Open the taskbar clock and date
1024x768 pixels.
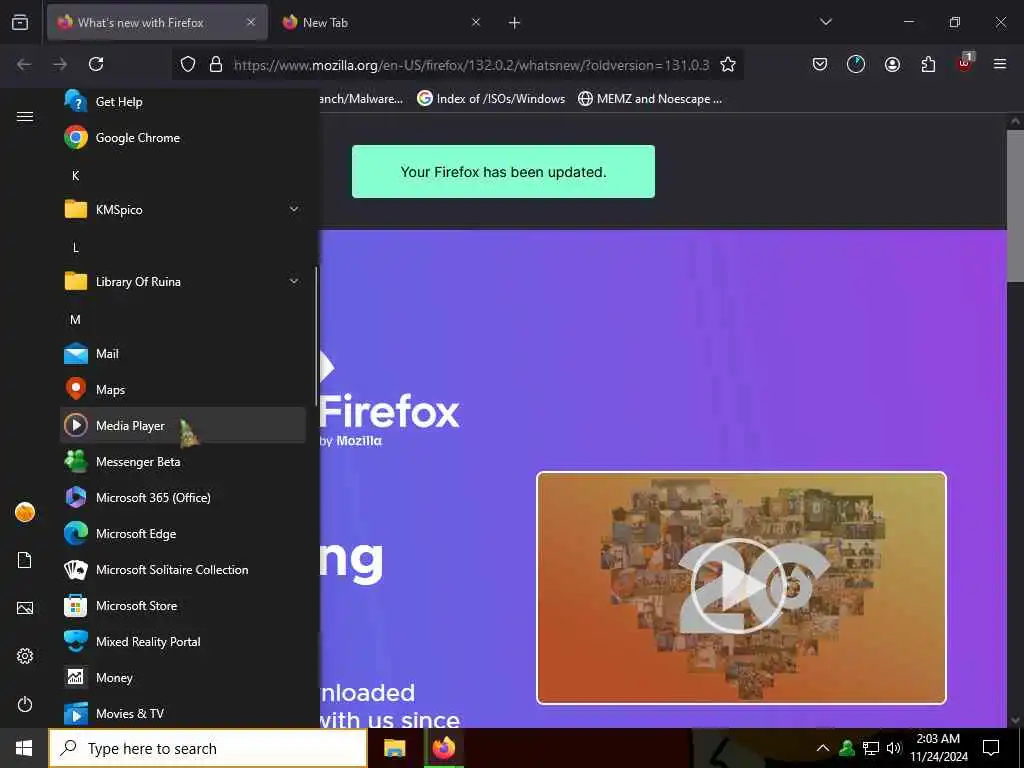pos(938,748)
